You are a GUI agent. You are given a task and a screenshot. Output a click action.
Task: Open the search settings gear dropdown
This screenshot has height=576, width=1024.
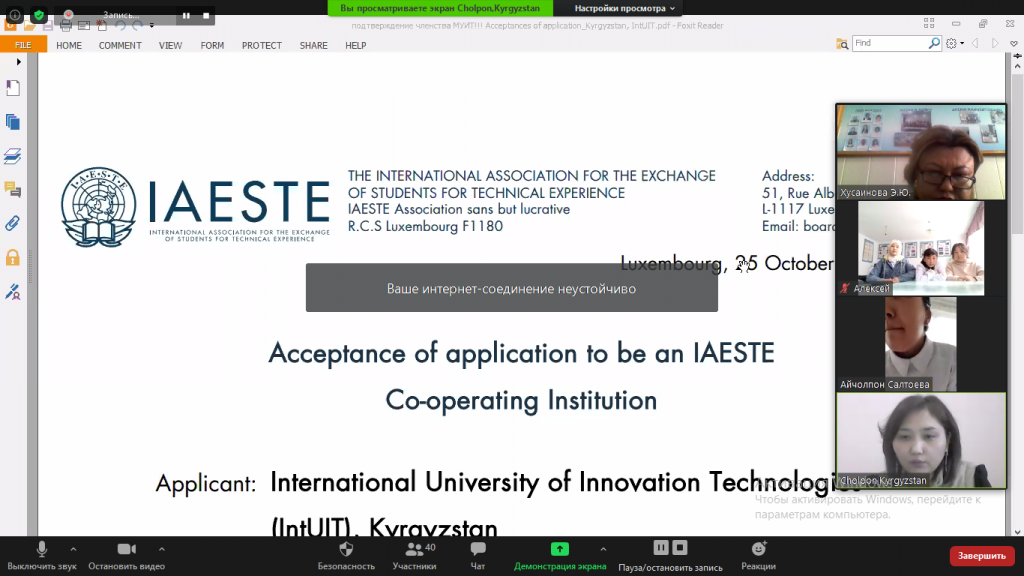[955, 44]
